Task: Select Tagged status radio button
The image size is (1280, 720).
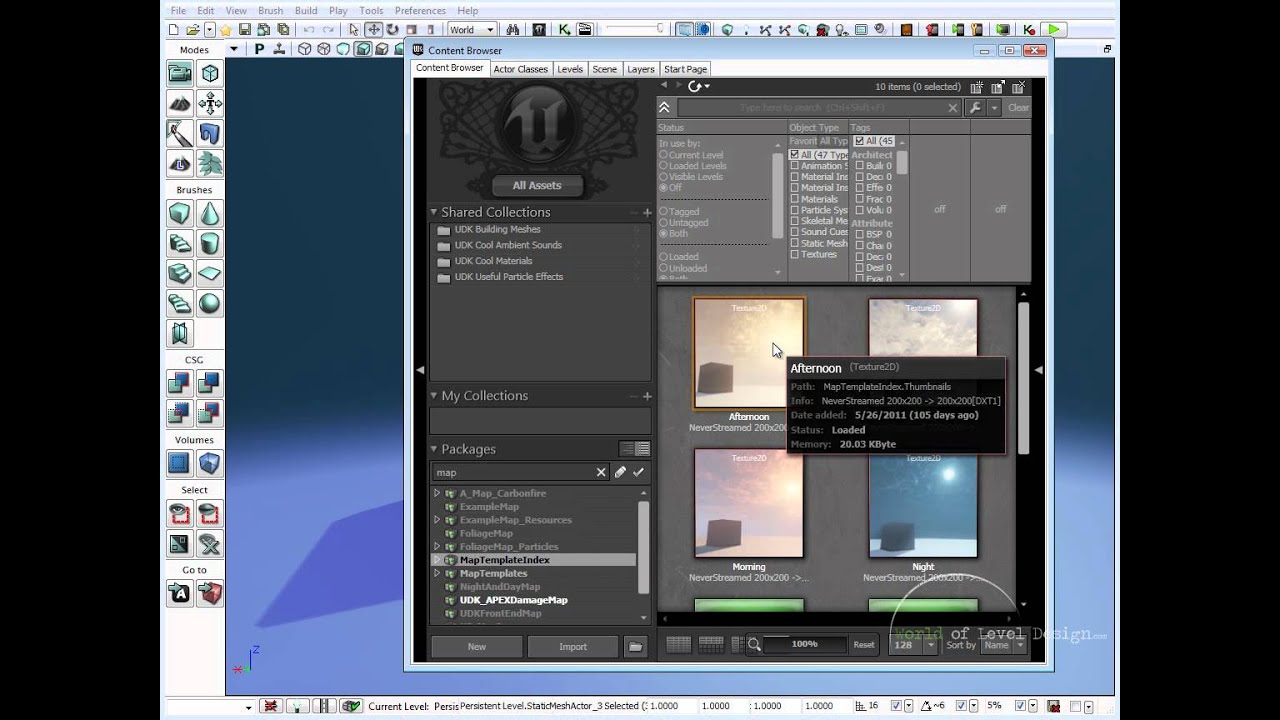Action: (x=663, y=212)
